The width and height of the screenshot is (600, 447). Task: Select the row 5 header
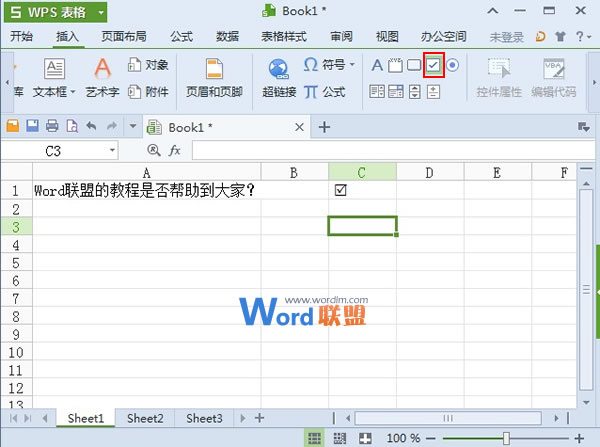(x=16, y=263)
